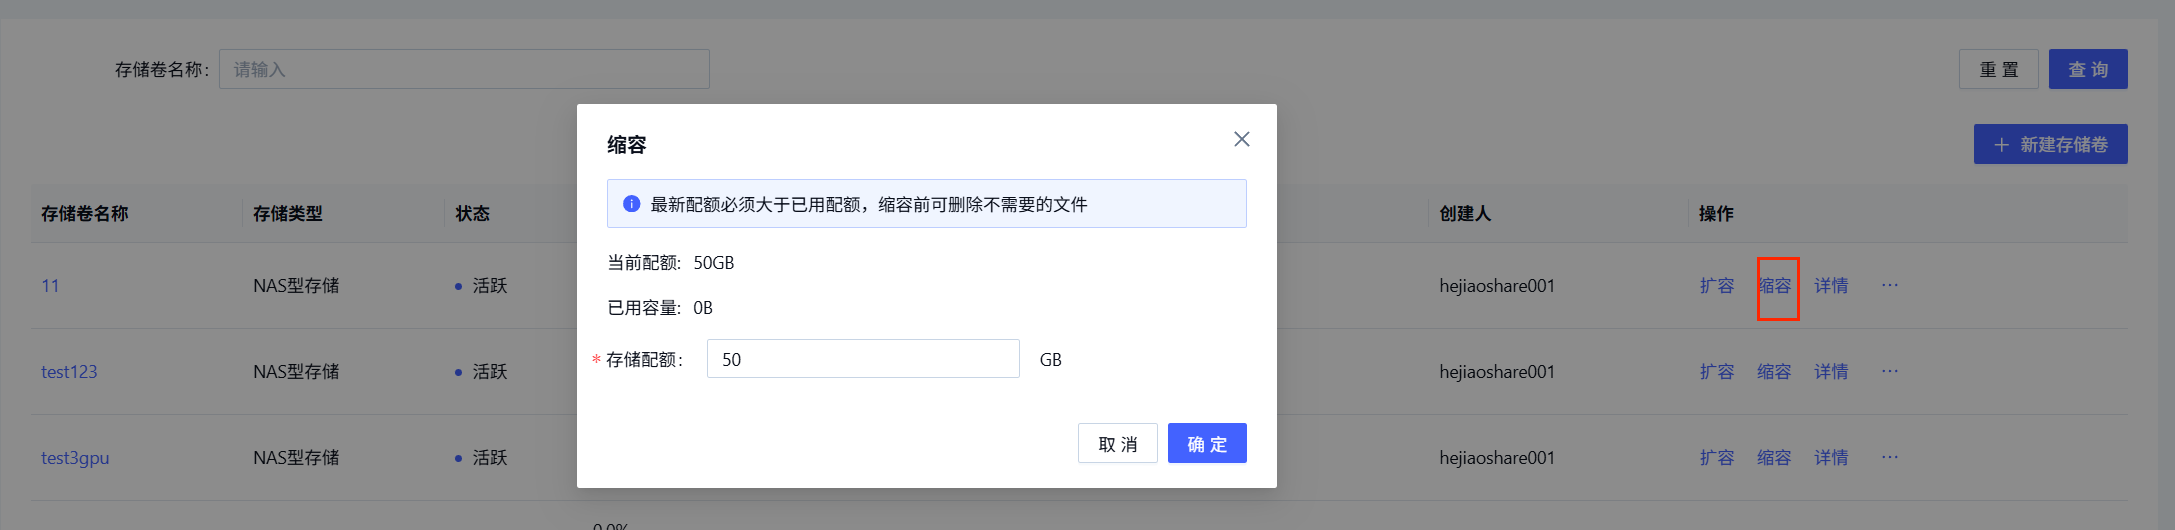
Task: Click 缩容 for volume test123
Action: (x=1774, y=372)
